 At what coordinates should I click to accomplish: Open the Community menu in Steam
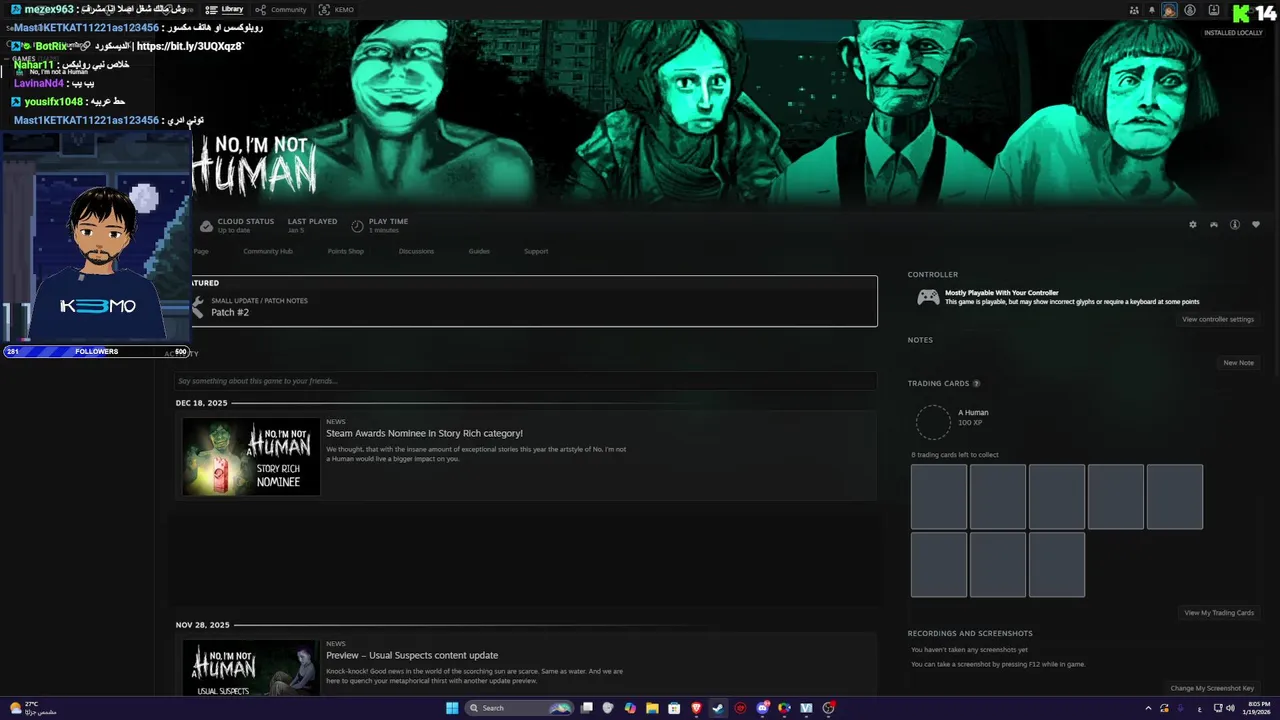click(x=281, y=10)
